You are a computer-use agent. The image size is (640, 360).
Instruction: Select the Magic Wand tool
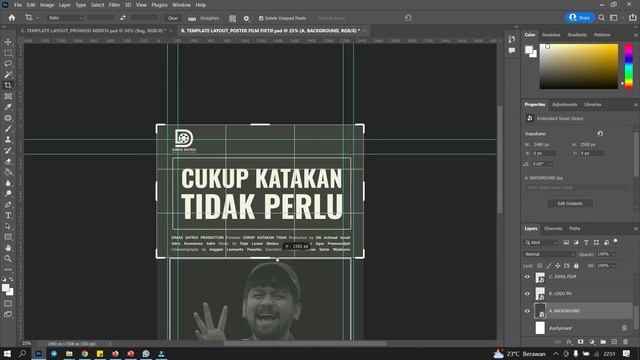pyautogui.click(x=8, y=75)
